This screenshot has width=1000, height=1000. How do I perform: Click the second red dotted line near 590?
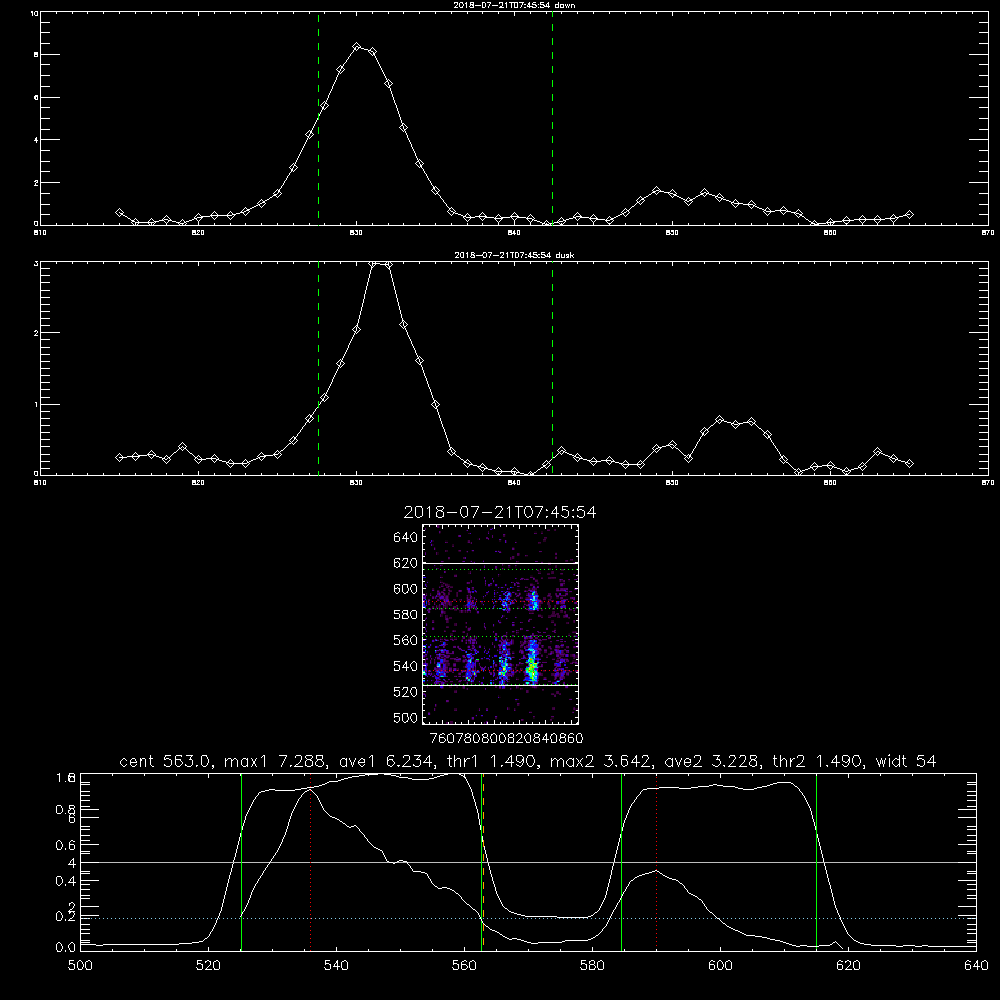[656, 861]
